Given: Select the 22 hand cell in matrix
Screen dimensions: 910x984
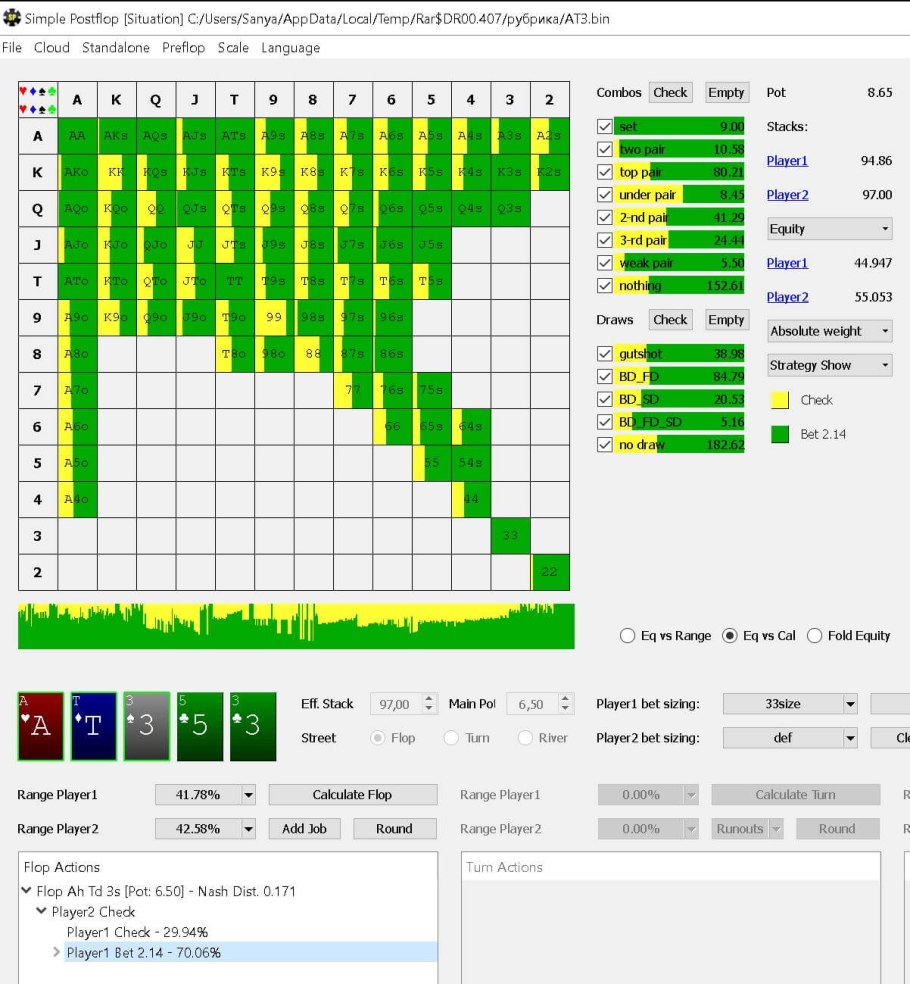Looking at the screenshot, I should pos(550,571).
